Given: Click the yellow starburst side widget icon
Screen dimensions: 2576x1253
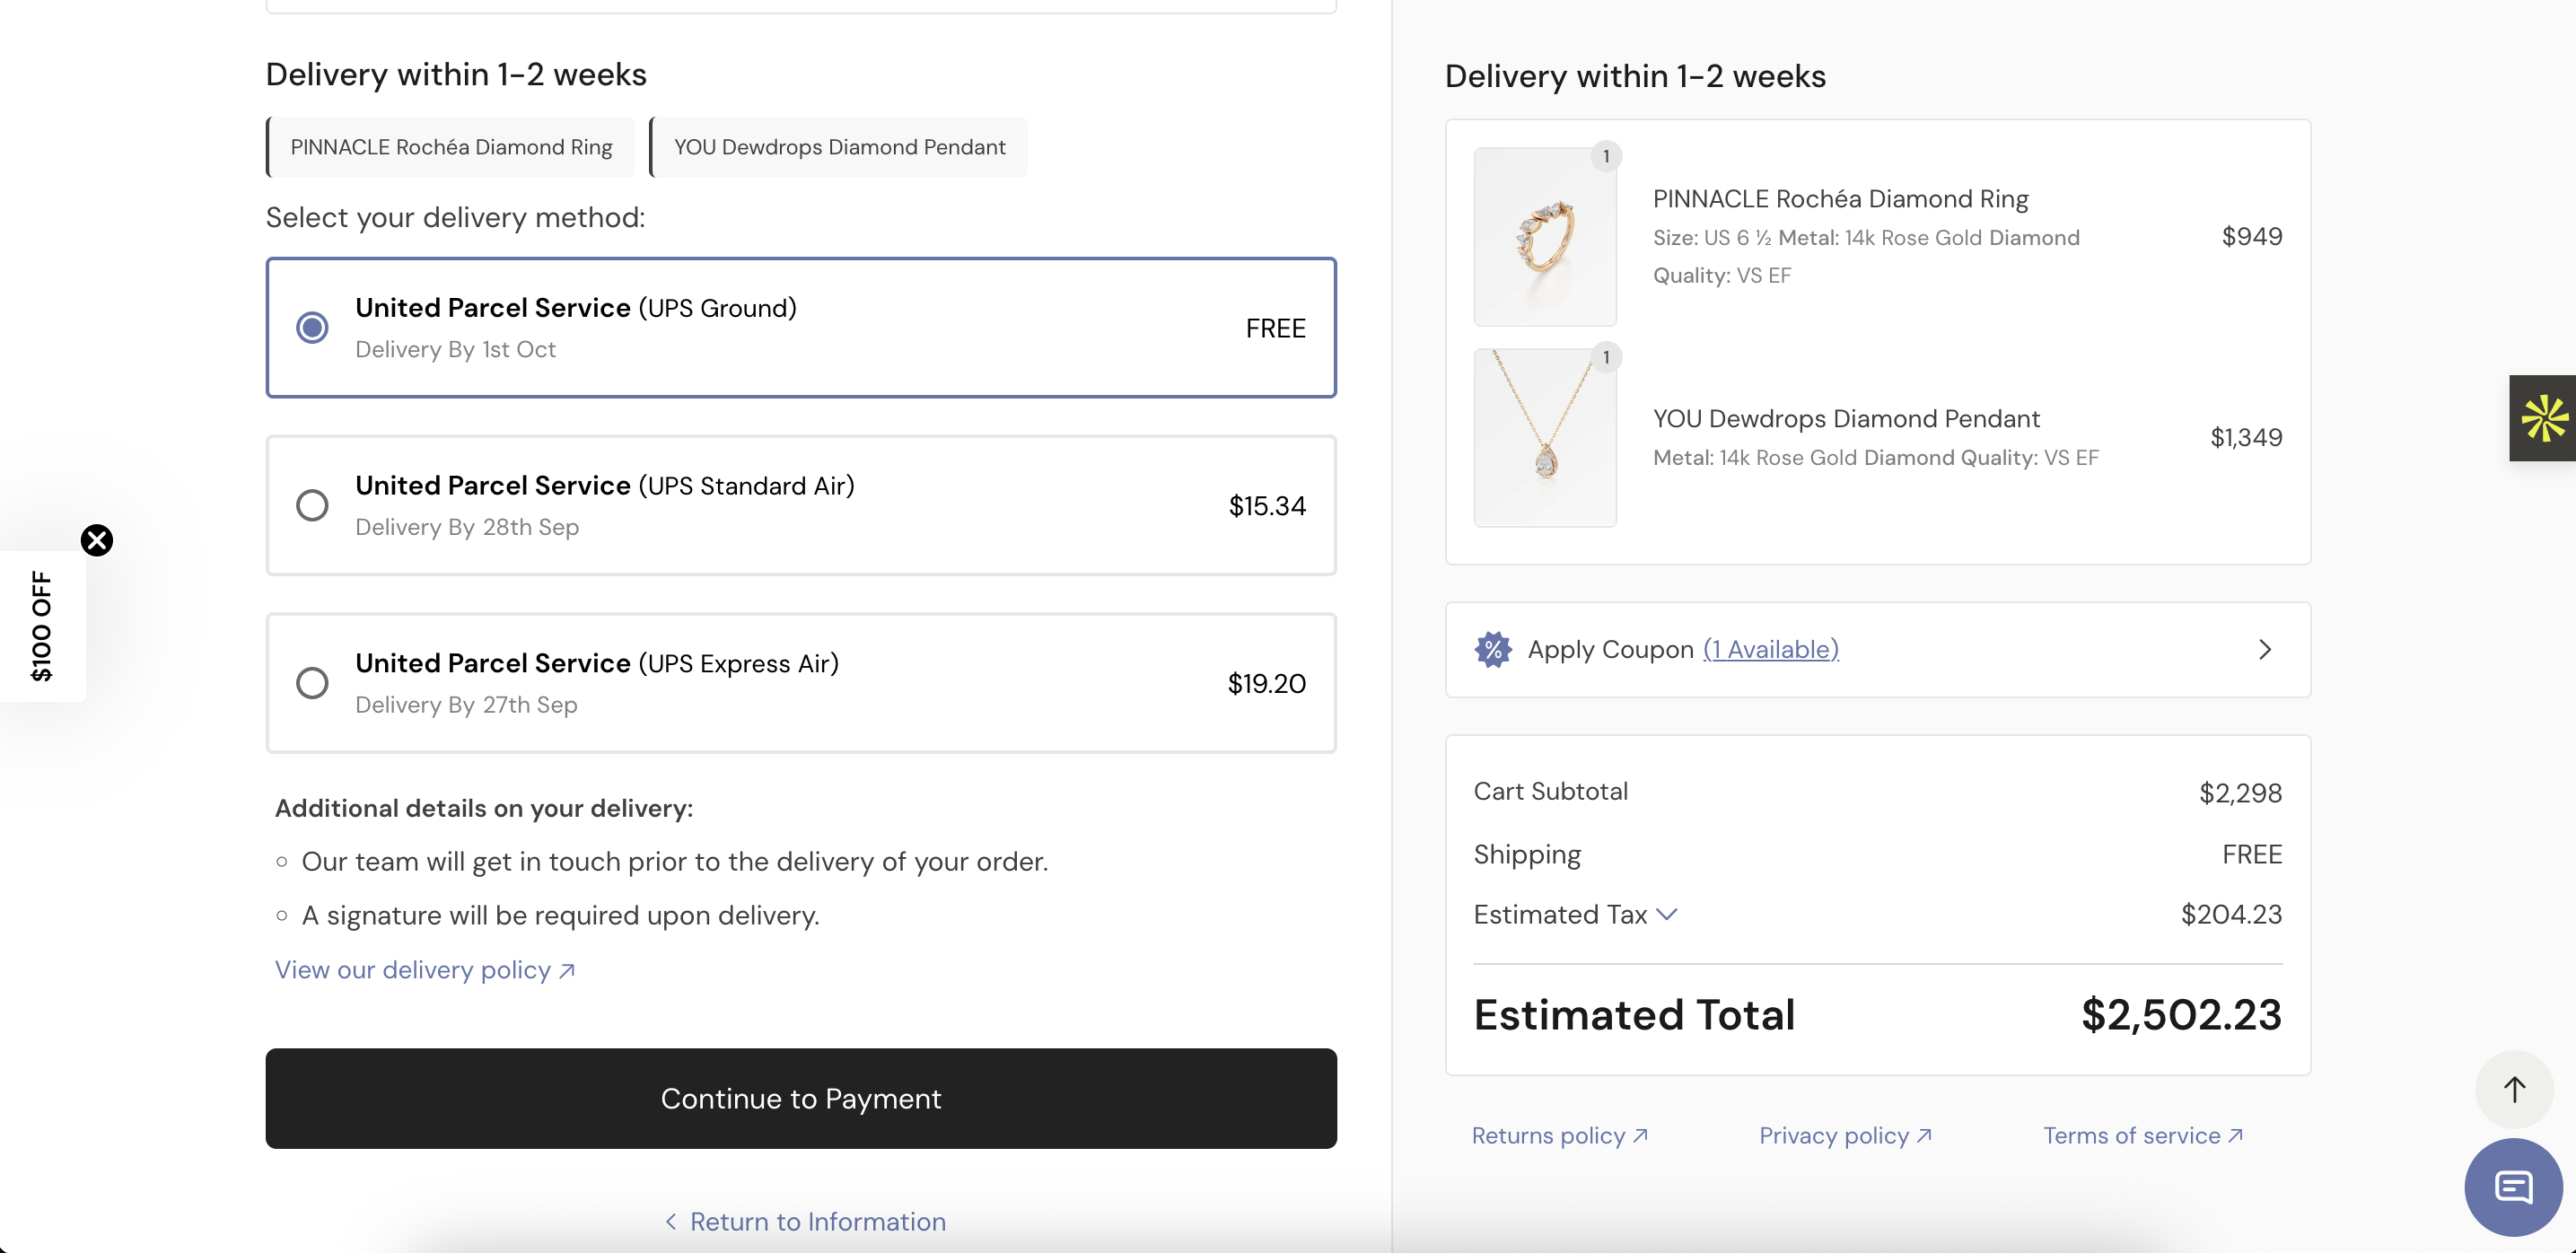Looking at the screenshot, I should (2544, 418).
